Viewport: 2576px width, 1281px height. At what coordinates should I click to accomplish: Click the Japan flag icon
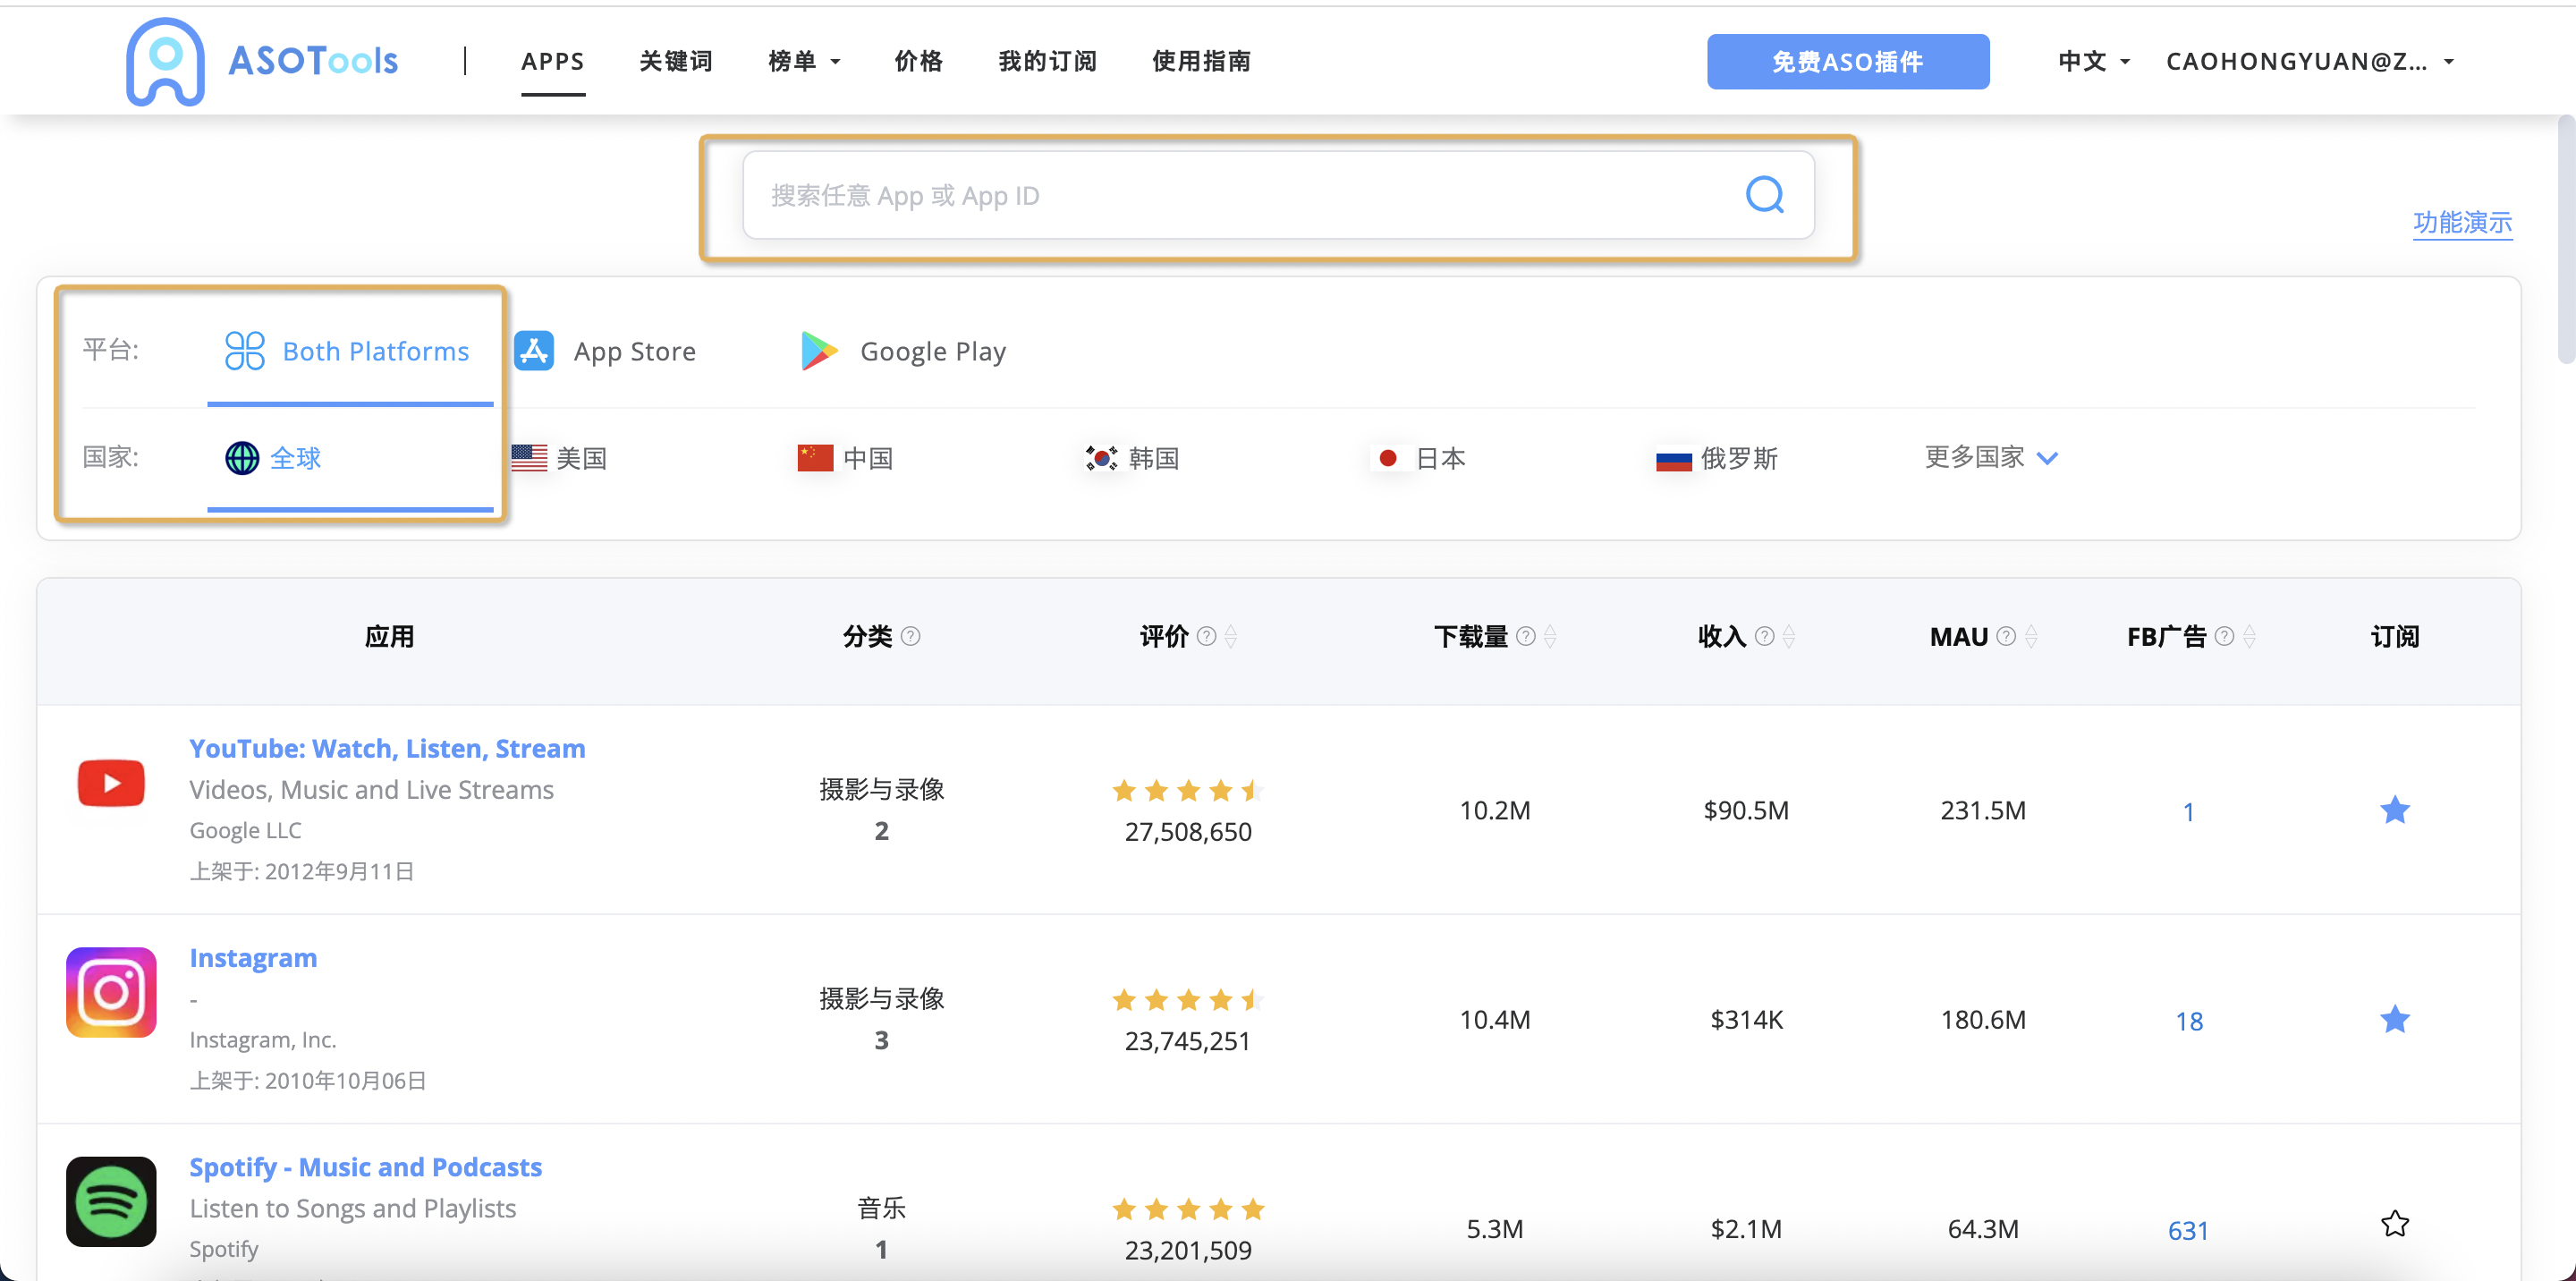1388,458
